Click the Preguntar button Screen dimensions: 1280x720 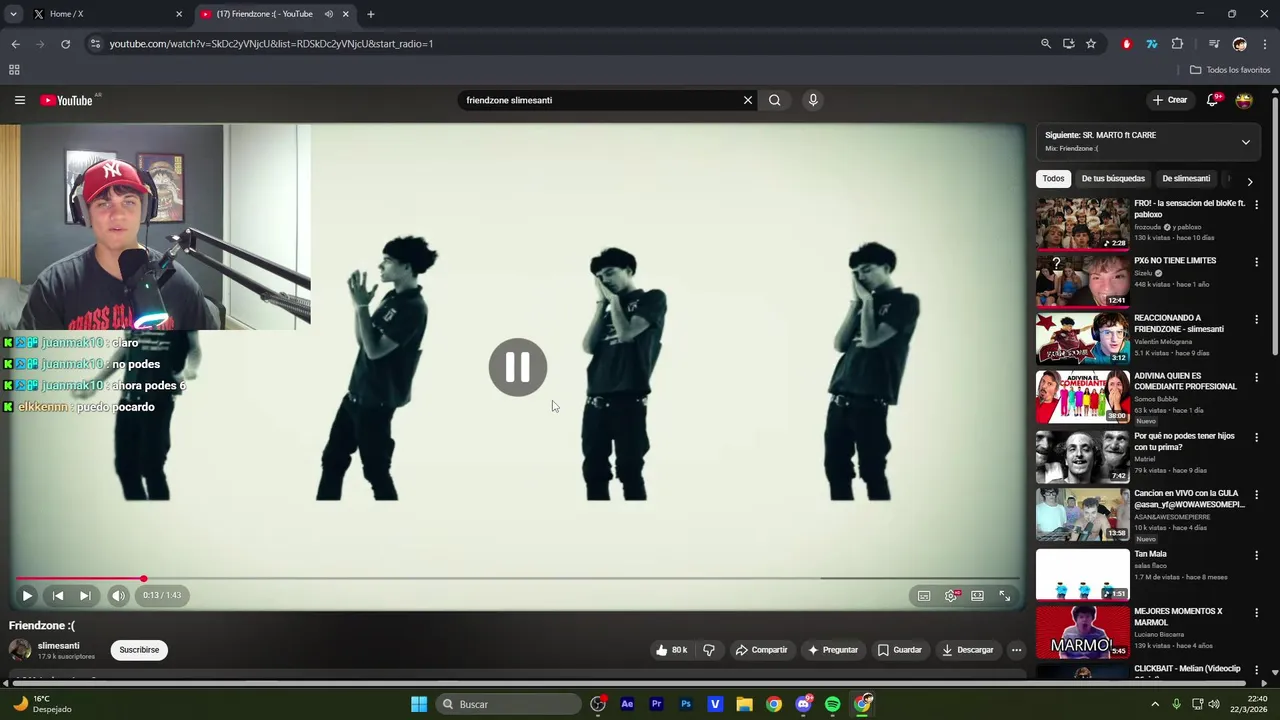pos(833,650)
